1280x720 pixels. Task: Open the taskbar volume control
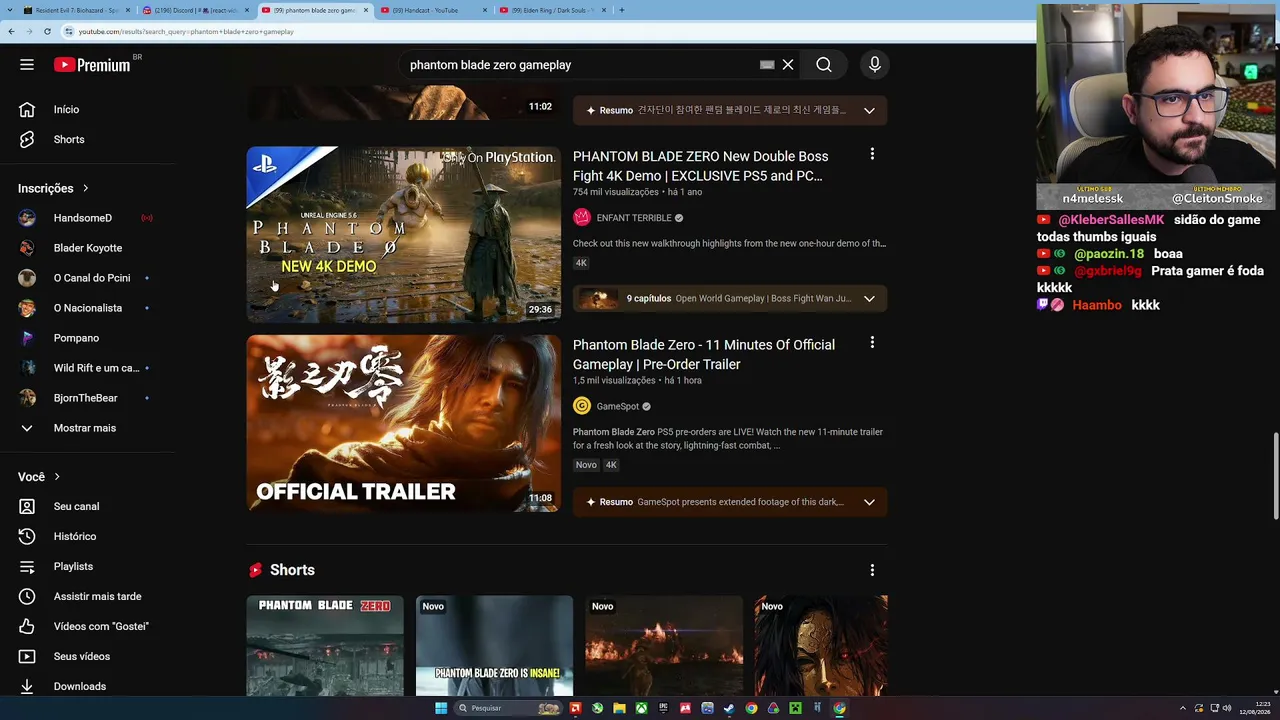(1227, 708)
